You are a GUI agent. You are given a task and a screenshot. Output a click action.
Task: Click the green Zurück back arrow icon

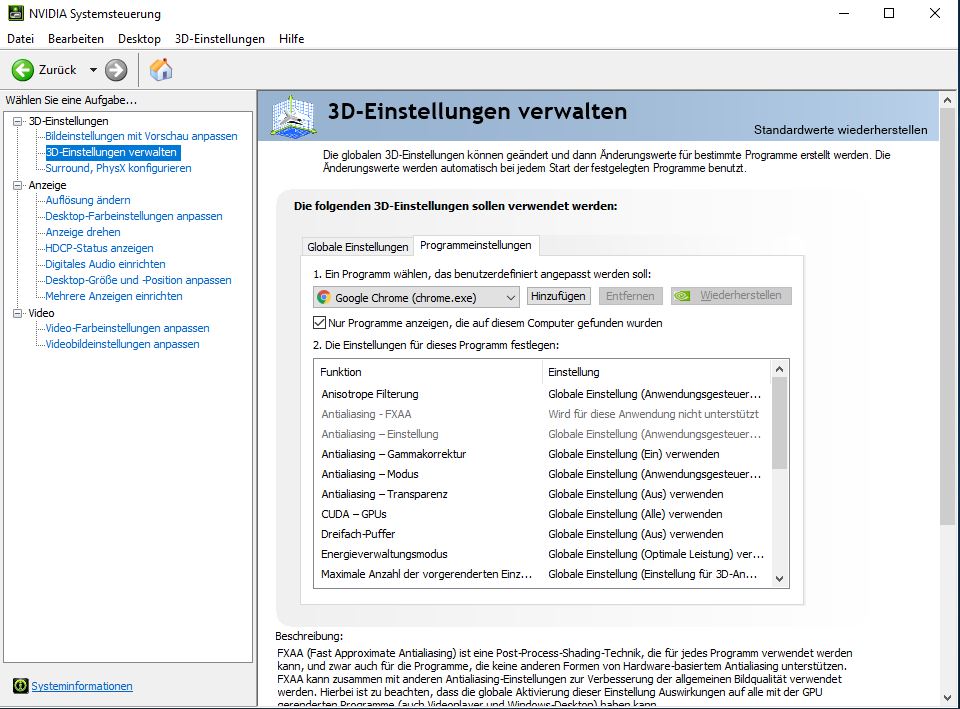pyautogui.click(x=23, y=70)
